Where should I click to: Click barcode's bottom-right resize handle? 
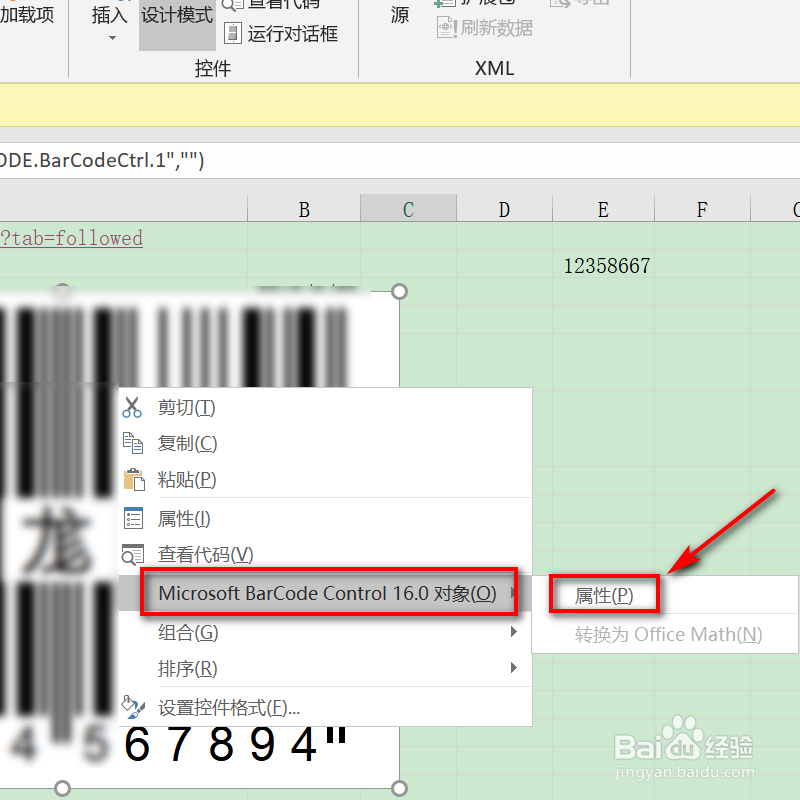[399, 788]
